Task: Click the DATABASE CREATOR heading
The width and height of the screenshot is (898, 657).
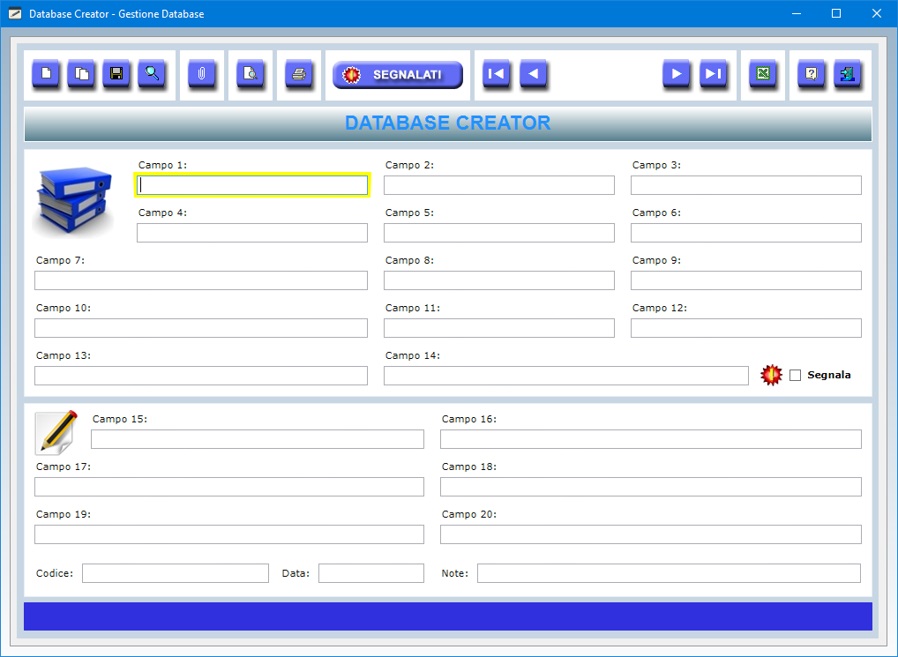Action: 447,123
